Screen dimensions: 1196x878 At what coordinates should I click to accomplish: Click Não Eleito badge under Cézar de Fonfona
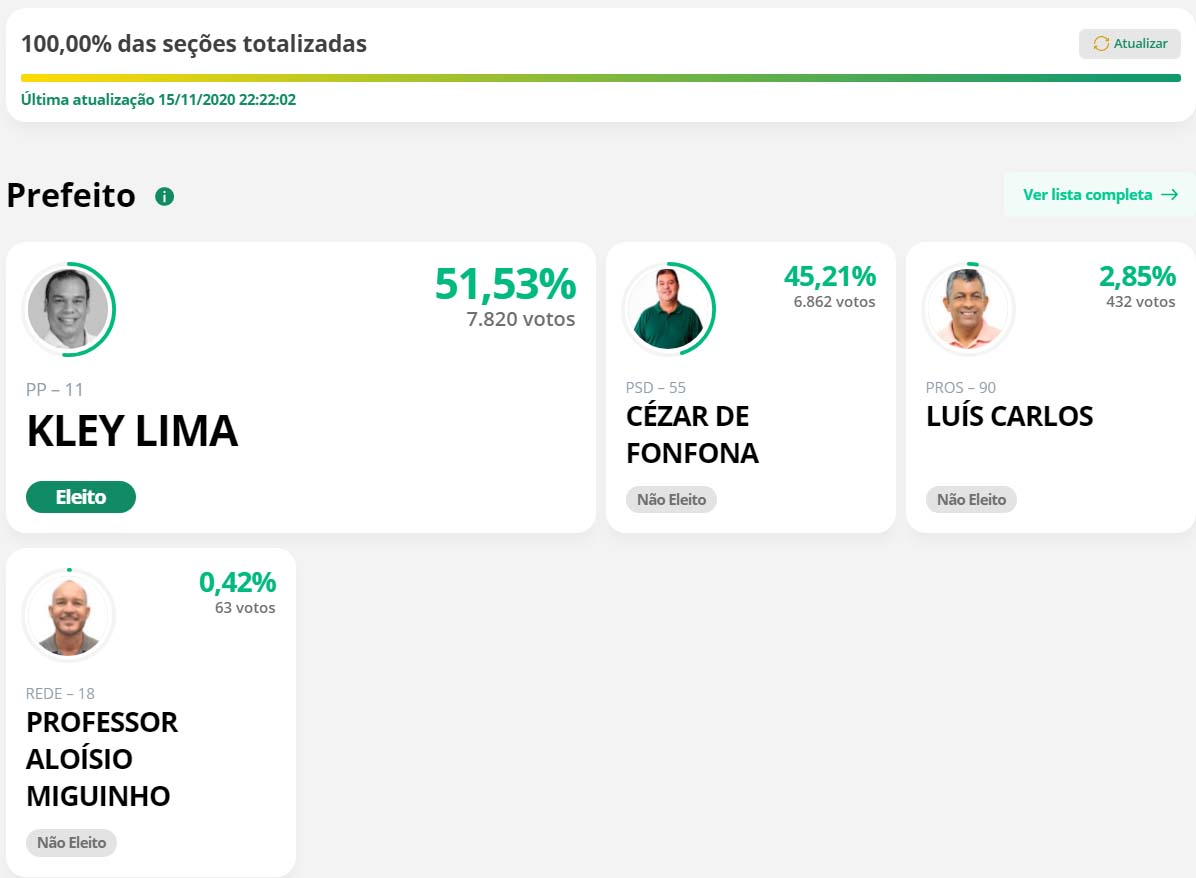point(671,500)
